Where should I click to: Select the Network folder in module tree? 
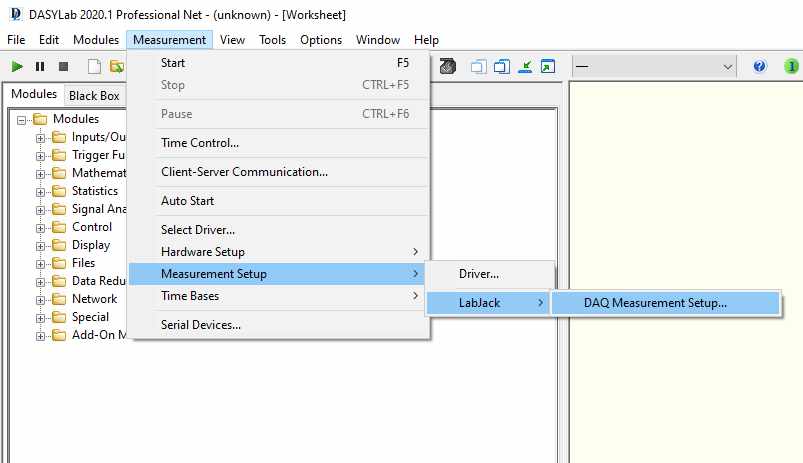coord(94,299)
